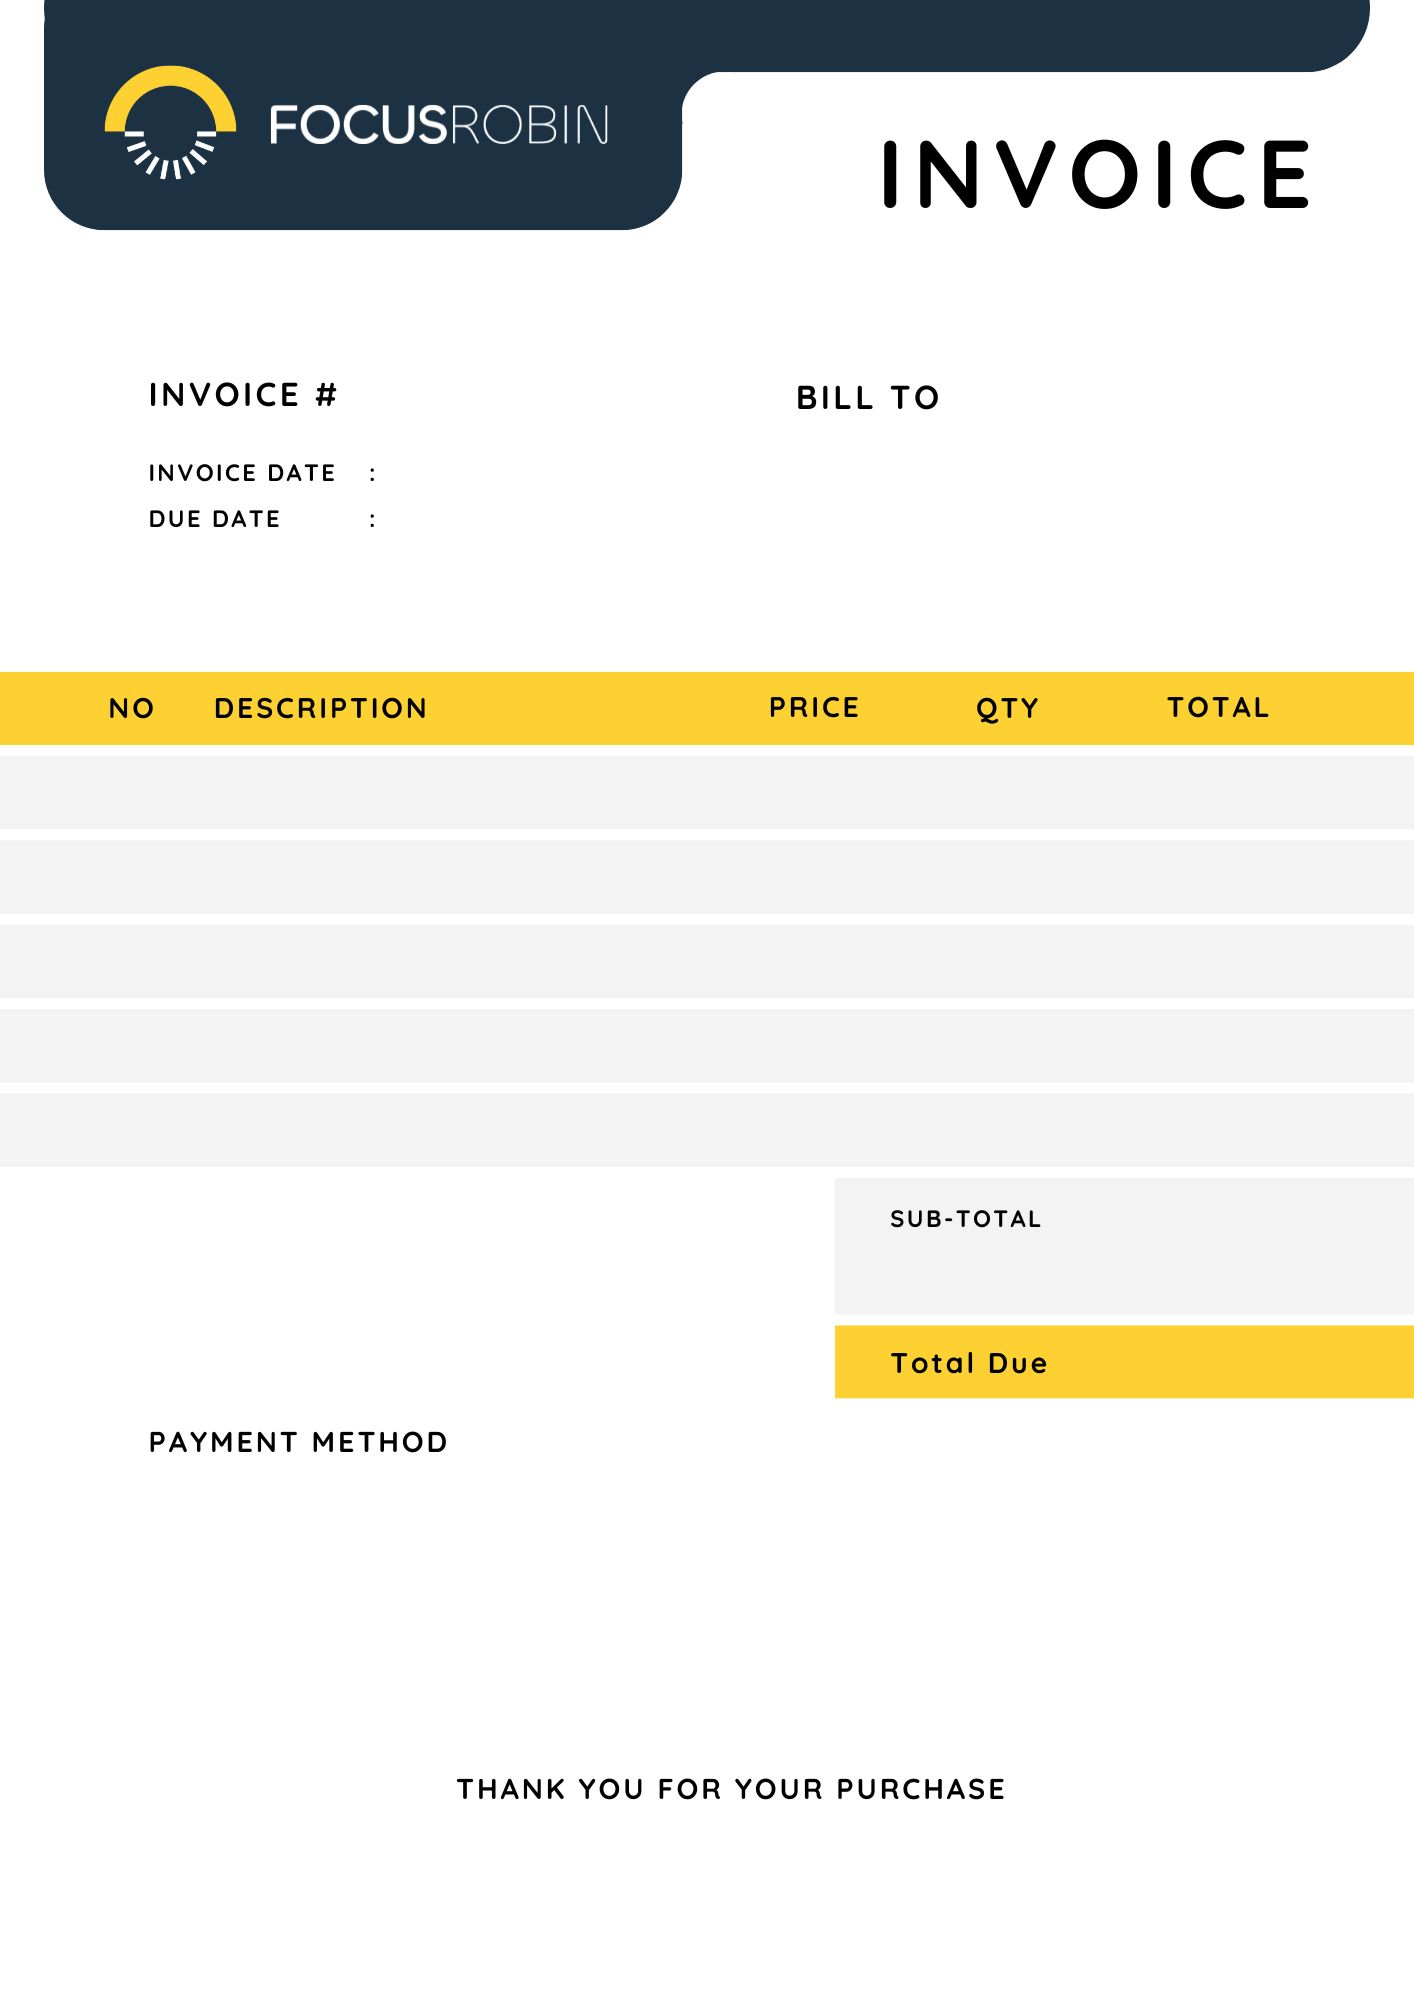1414x2000 pixels.
Task: Click the DUE DATE label
Action: (x=214, y=519)
